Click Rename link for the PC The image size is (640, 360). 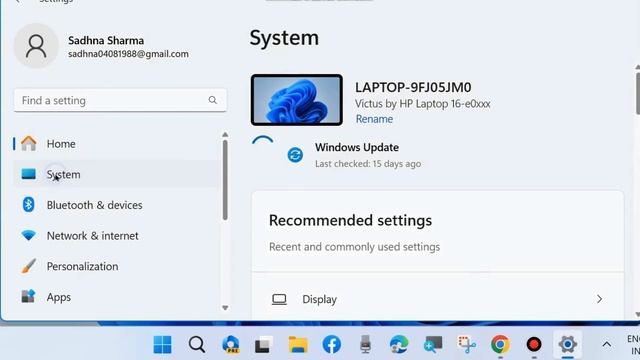tap(374, 119)
